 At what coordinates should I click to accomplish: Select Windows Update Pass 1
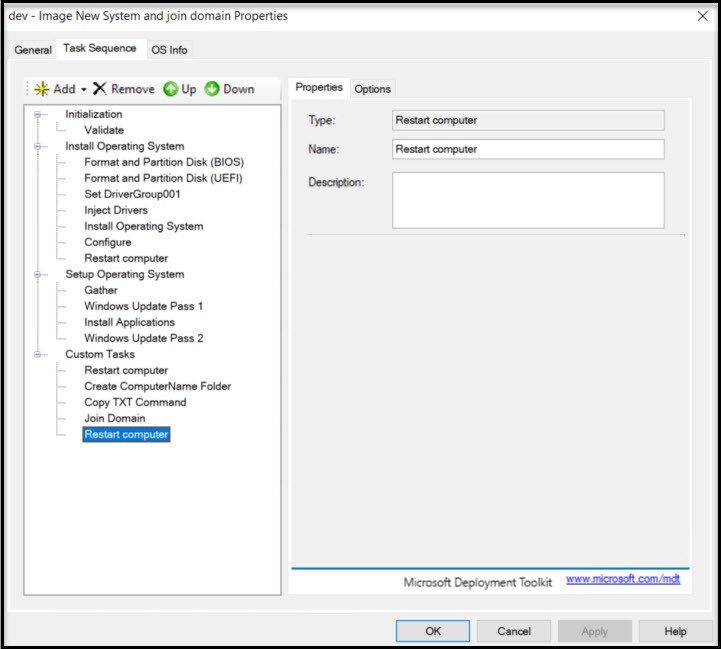pyautogui.click(x=143, y=306)
